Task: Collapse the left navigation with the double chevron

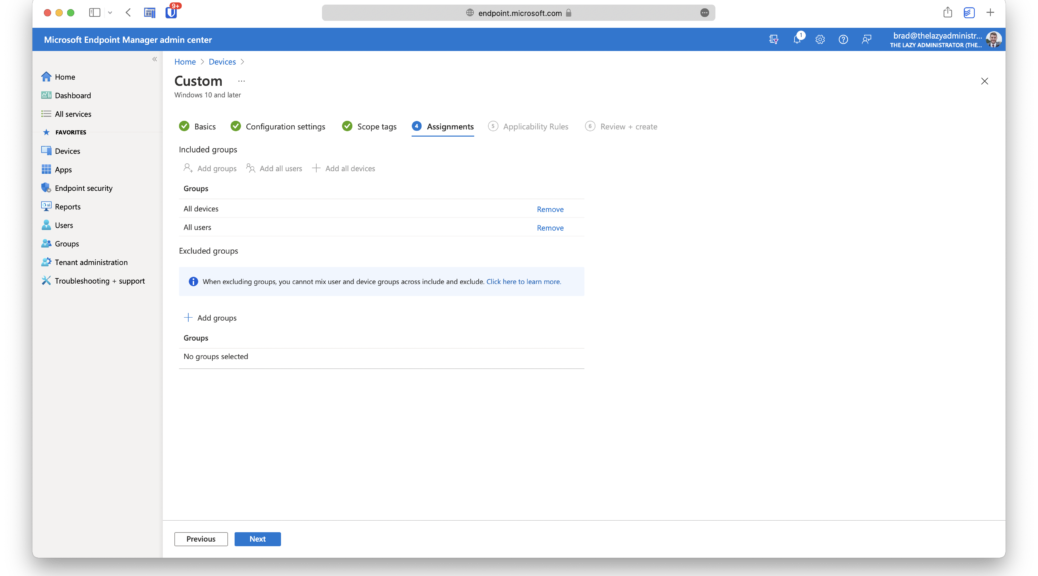Action: [x=154, y=60]
